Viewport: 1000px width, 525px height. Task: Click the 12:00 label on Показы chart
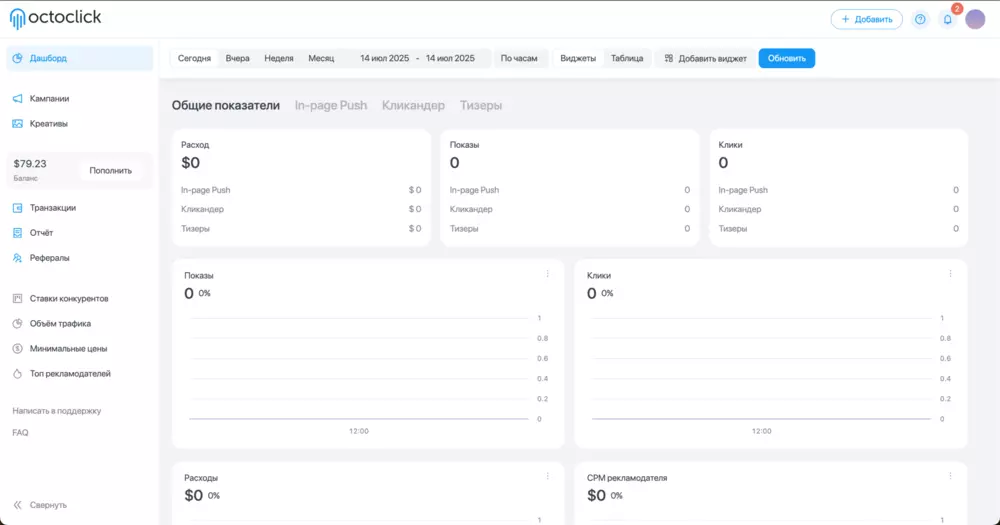[x=358, y=431]
